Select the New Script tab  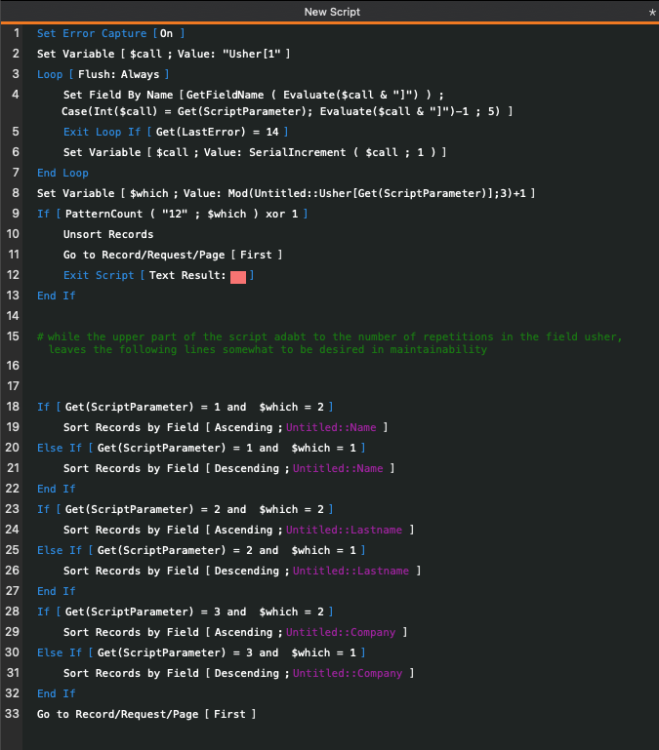(x=332, y=11)
